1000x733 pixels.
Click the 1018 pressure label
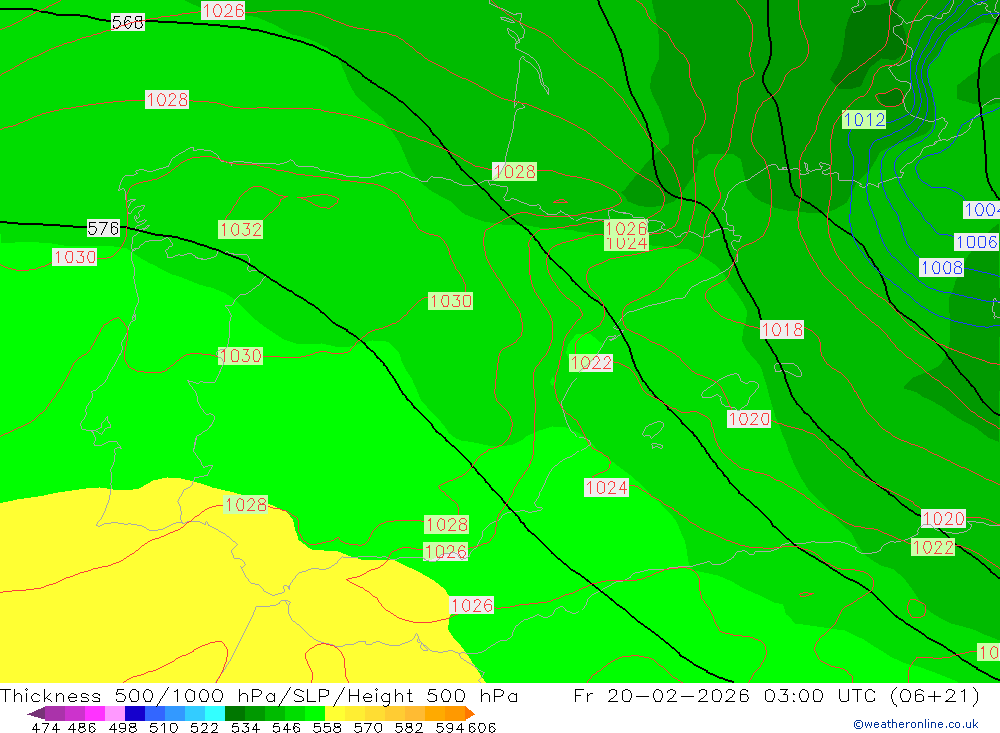point(782,330)
